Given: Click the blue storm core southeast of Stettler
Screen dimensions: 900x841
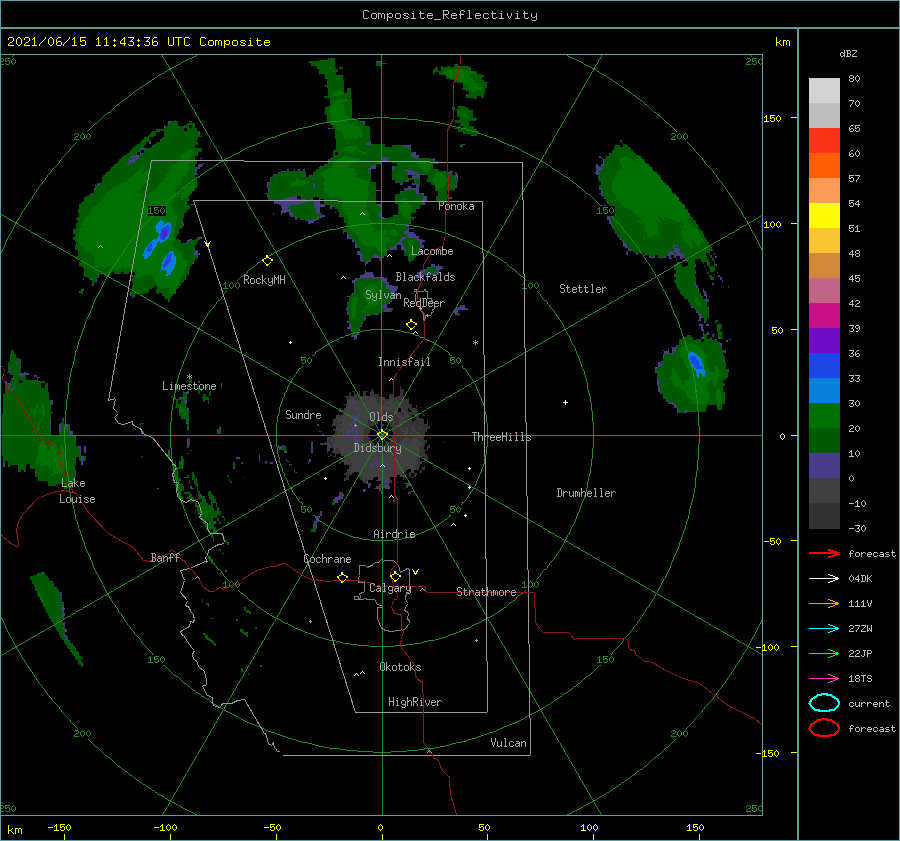Looking at the screenshot, I should click(696, 364).
